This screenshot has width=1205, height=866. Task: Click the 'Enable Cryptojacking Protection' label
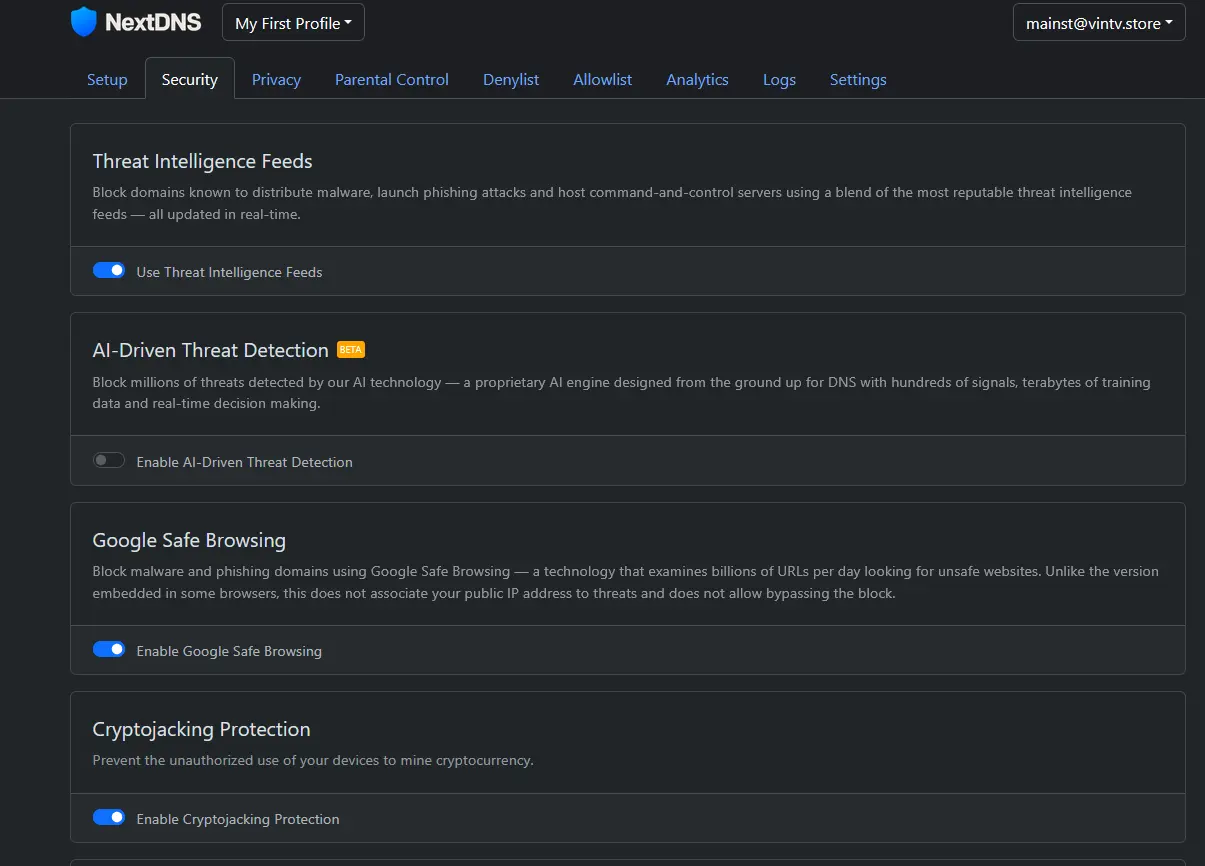click(238, 819)
